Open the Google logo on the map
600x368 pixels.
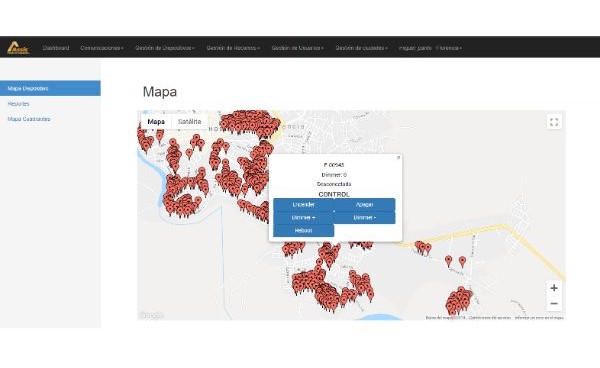click(x=152, y=316)
